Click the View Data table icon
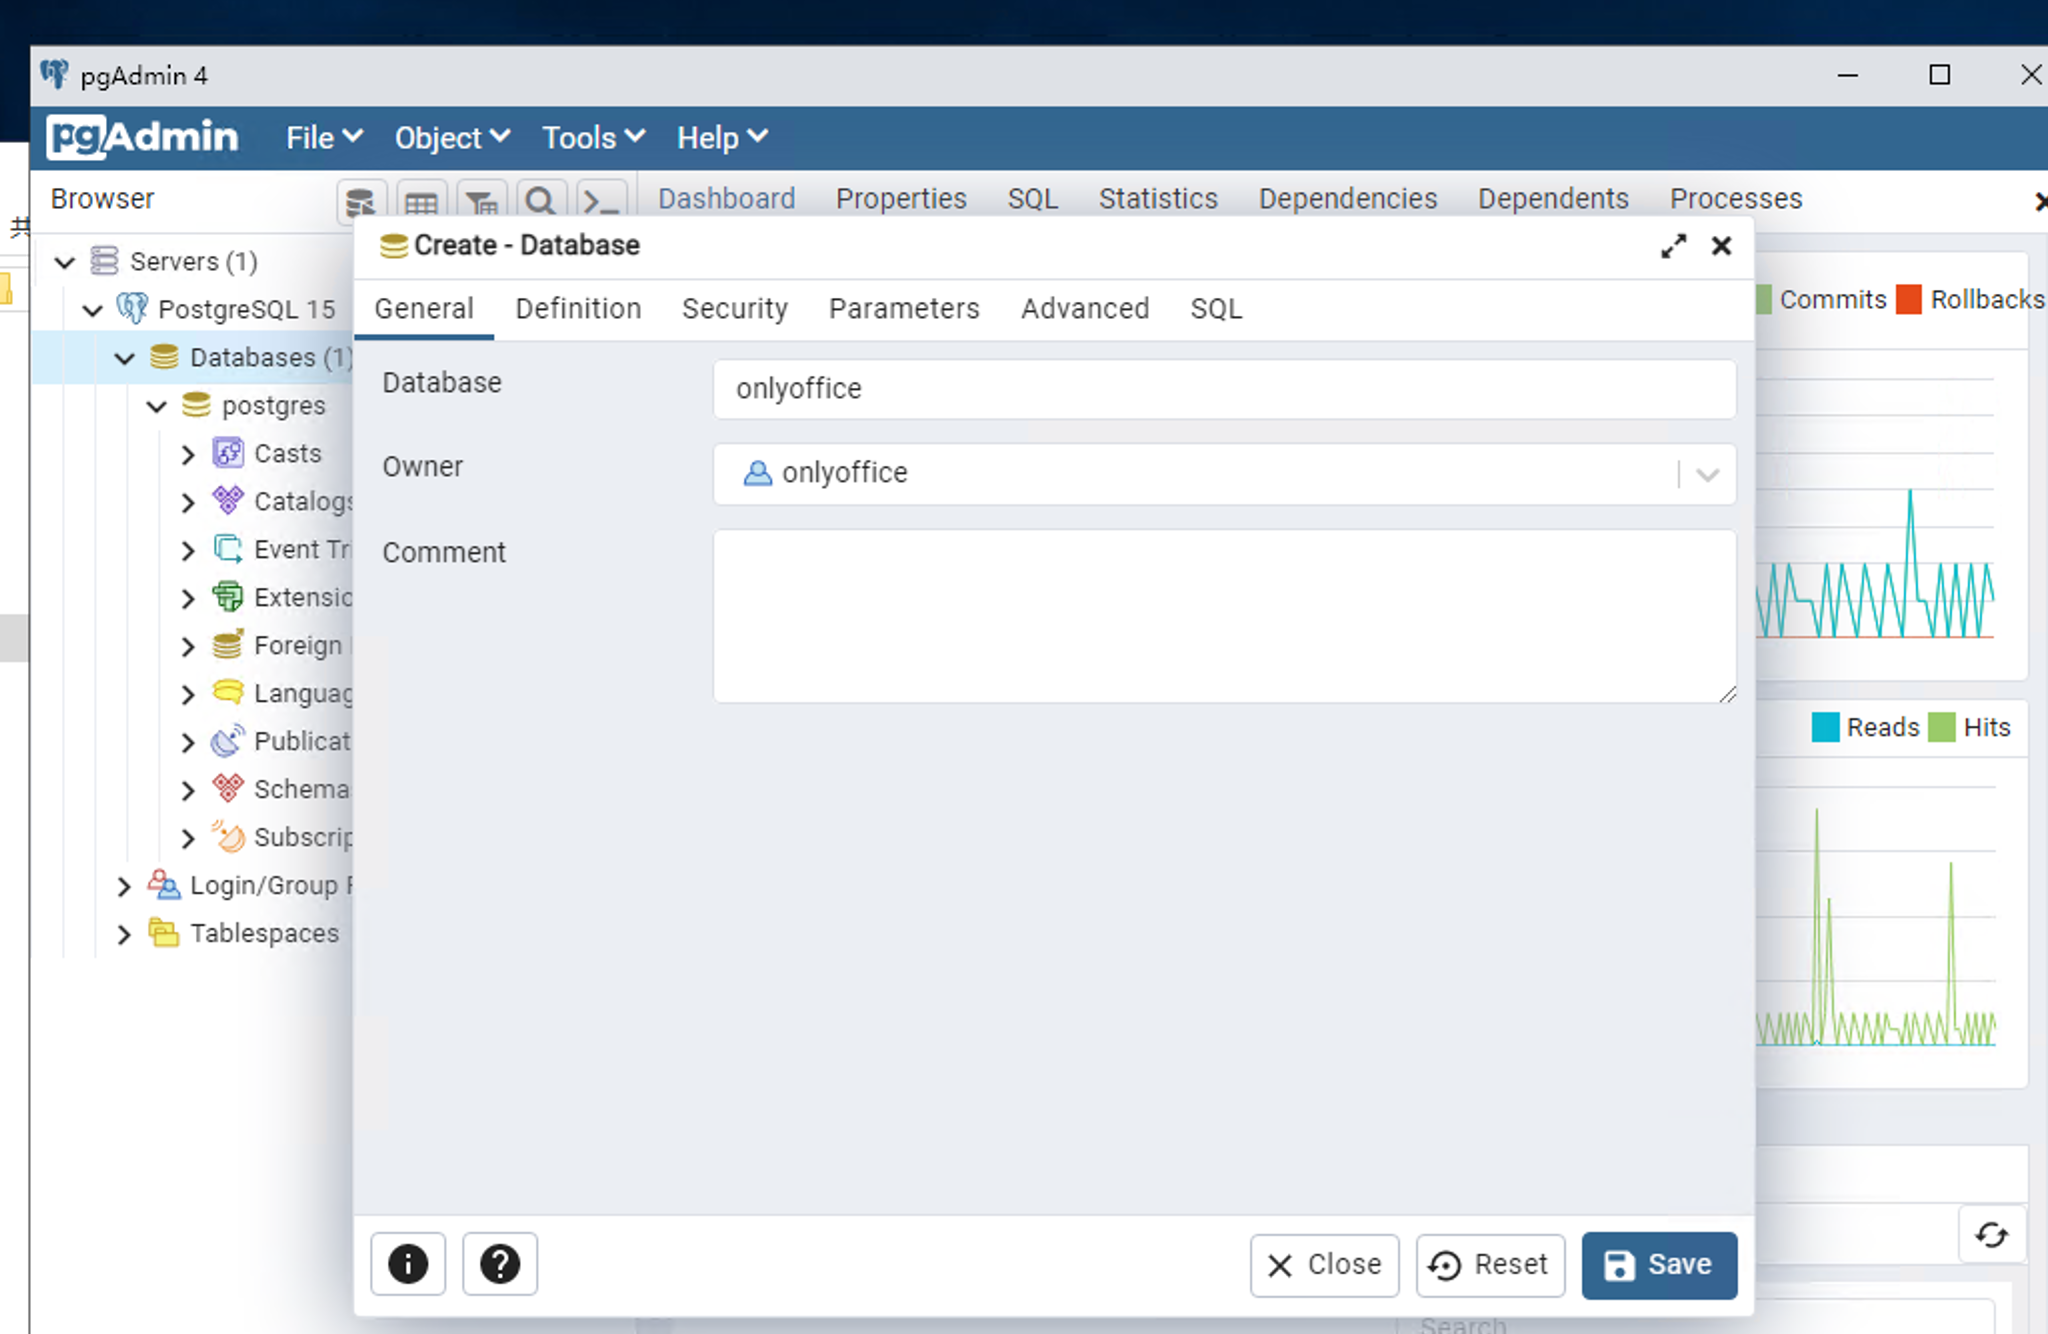Screen dimensions: 2048x1334 pyautogui.click(x=421, y=201)
